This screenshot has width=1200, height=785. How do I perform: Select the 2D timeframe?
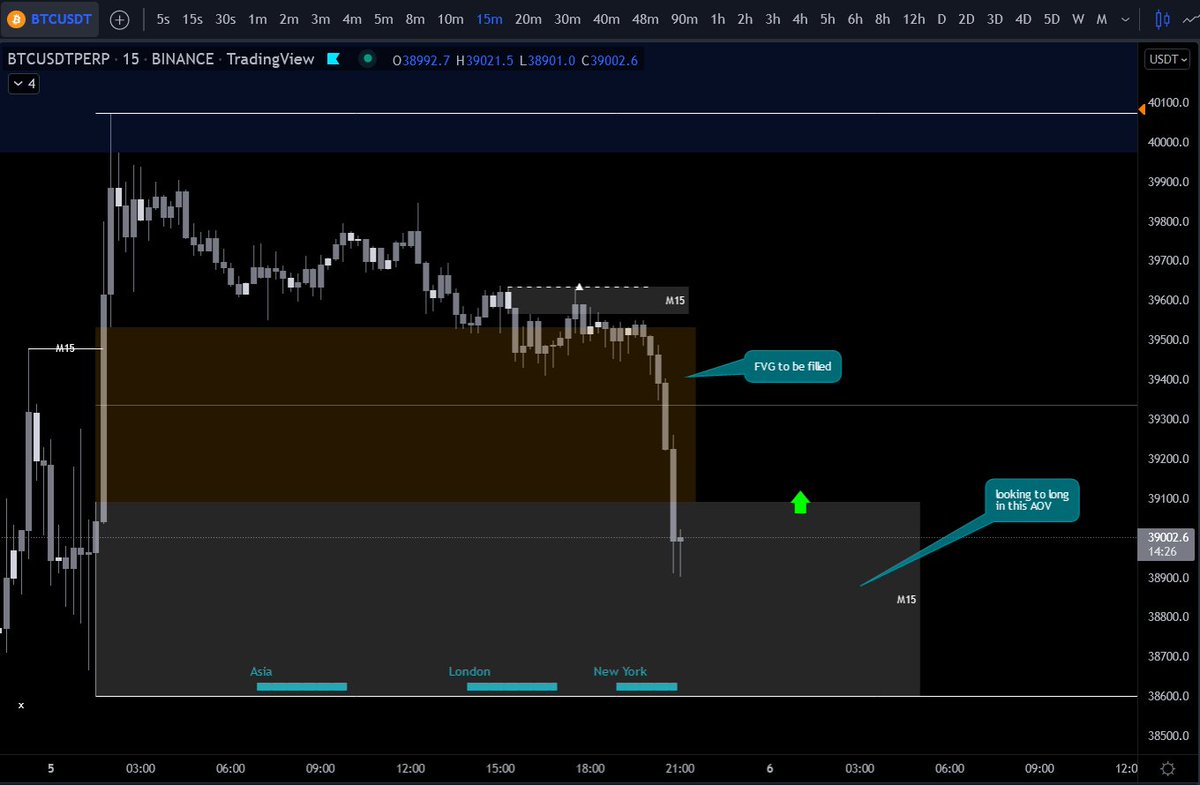pos(966,19)
